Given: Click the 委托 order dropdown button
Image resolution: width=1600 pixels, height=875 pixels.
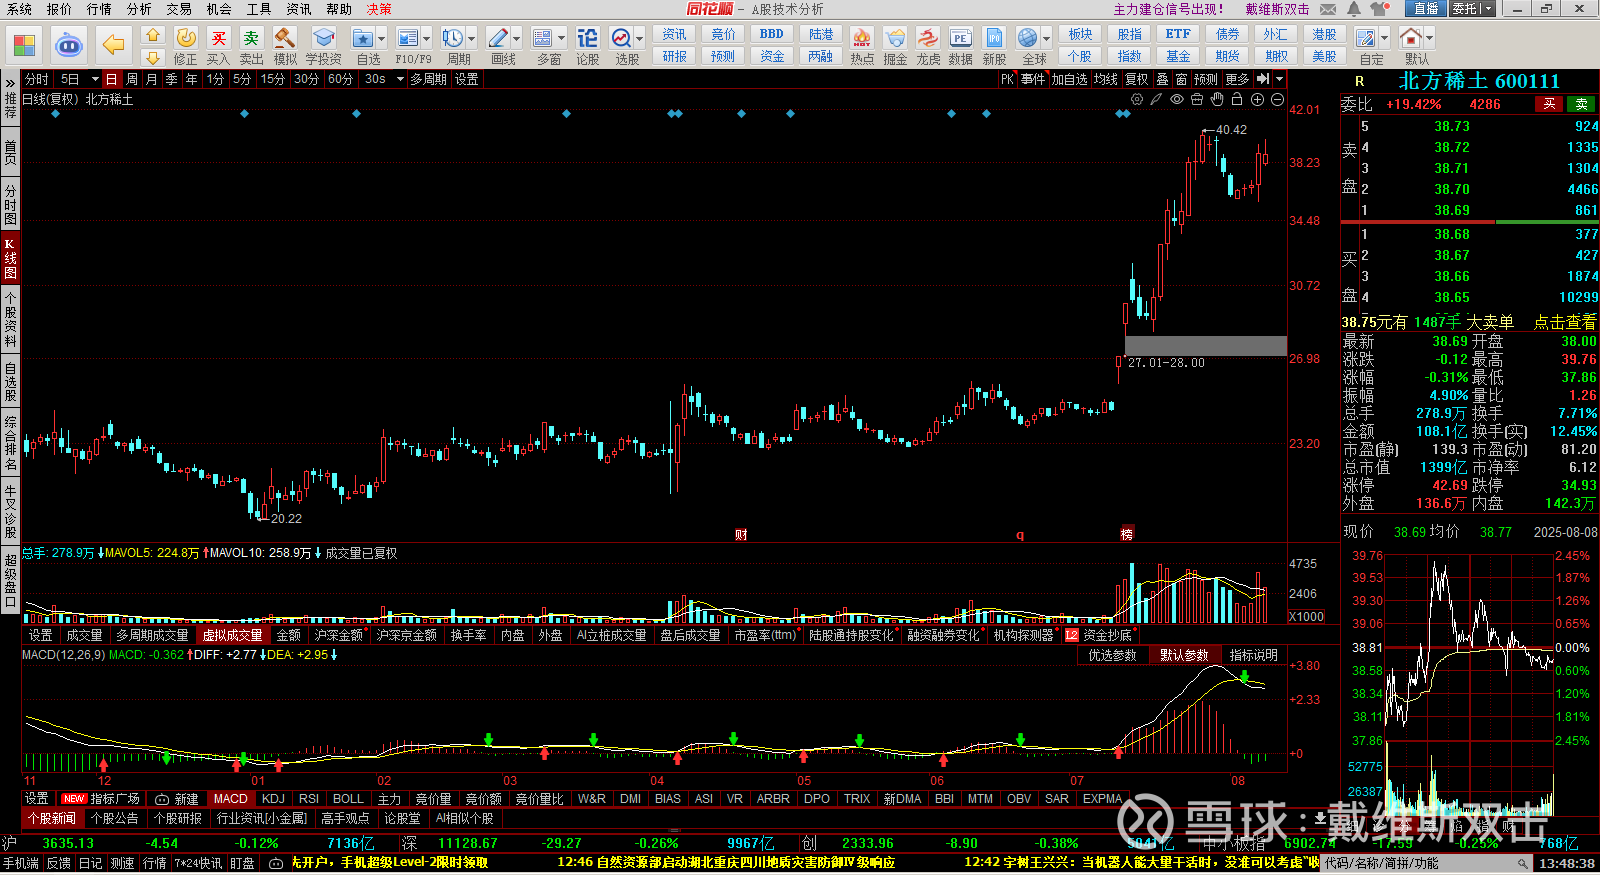Looking at the screenshot, I should 1472,9.
